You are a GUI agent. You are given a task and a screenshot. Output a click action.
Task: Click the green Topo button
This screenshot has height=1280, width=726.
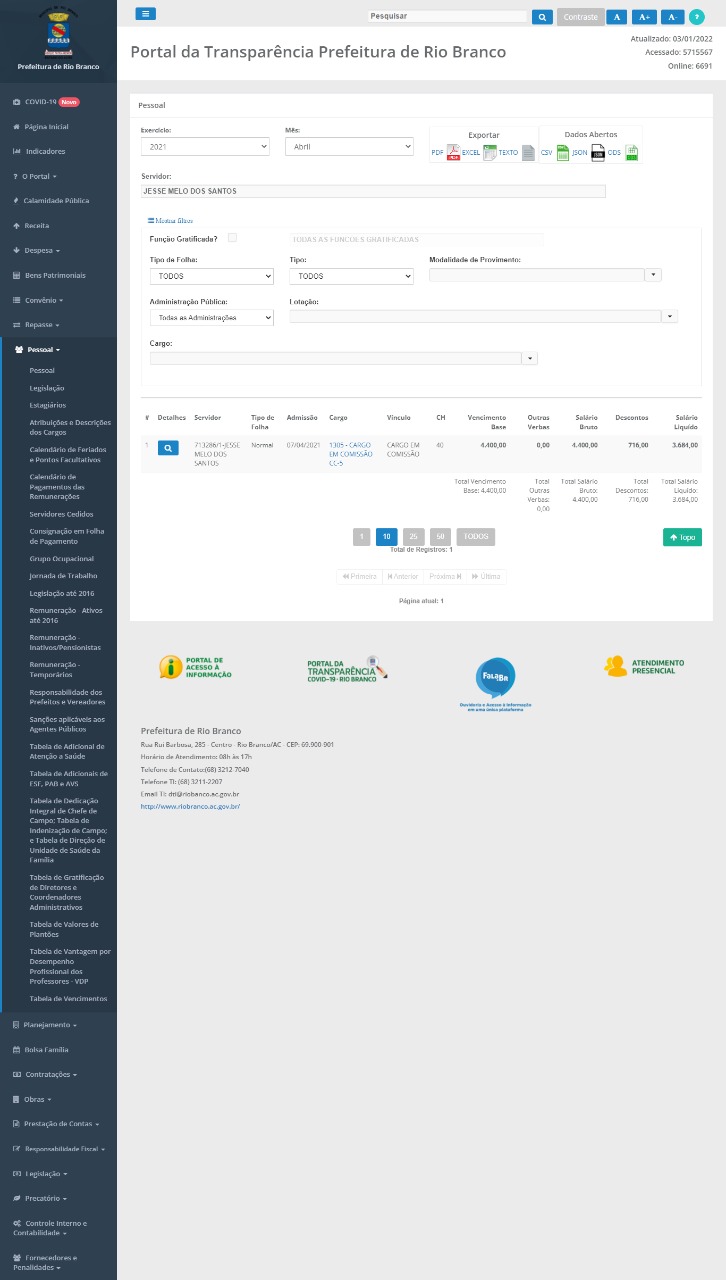[x=682, y=537]
